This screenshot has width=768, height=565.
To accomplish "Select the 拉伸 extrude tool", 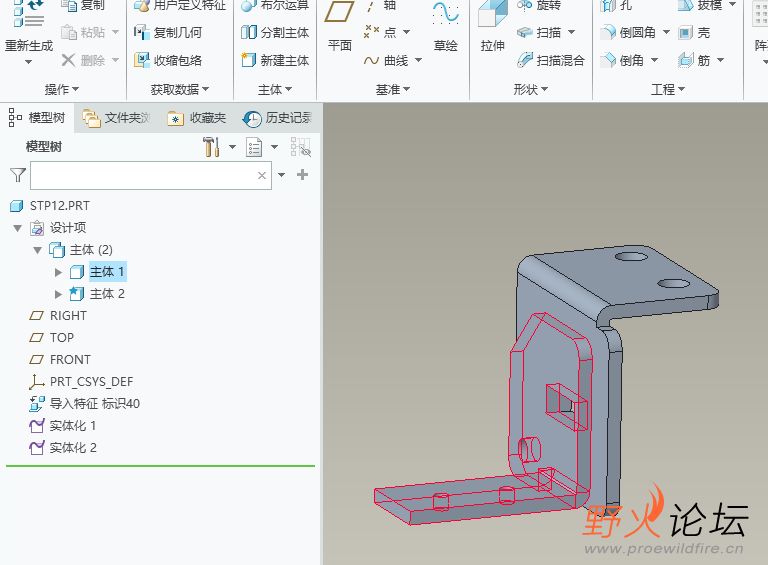I will [x=492, y=25].
